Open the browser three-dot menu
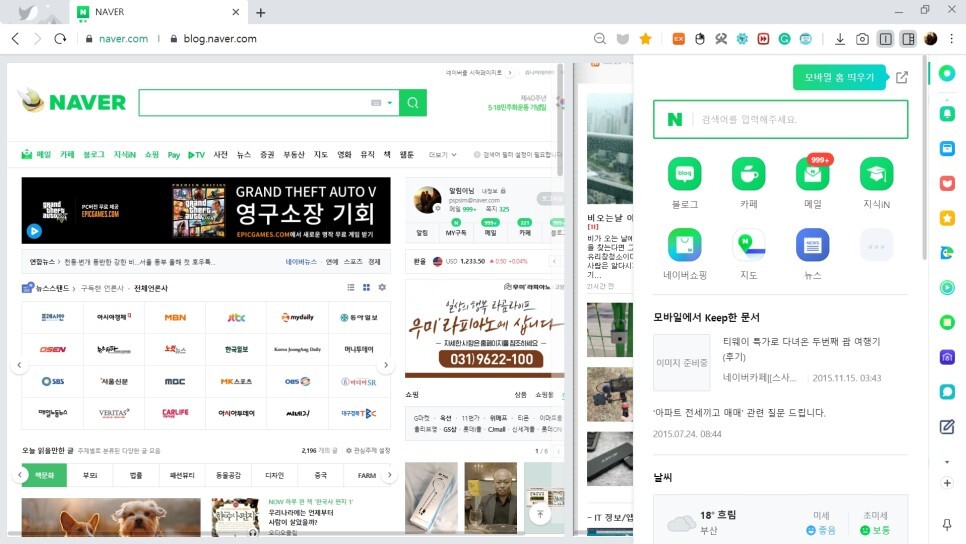Image resolution: width=966 pixels, height=544 pixels. tap(952, 39)
